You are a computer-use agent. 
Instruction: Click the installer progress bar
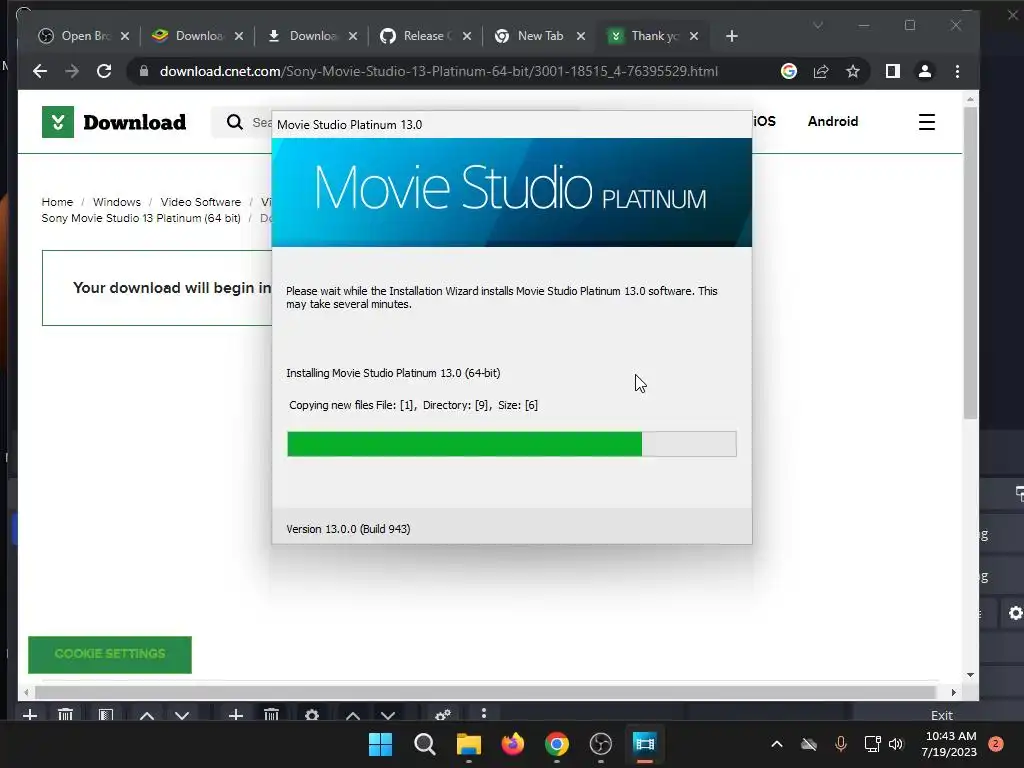pos(512,444)
